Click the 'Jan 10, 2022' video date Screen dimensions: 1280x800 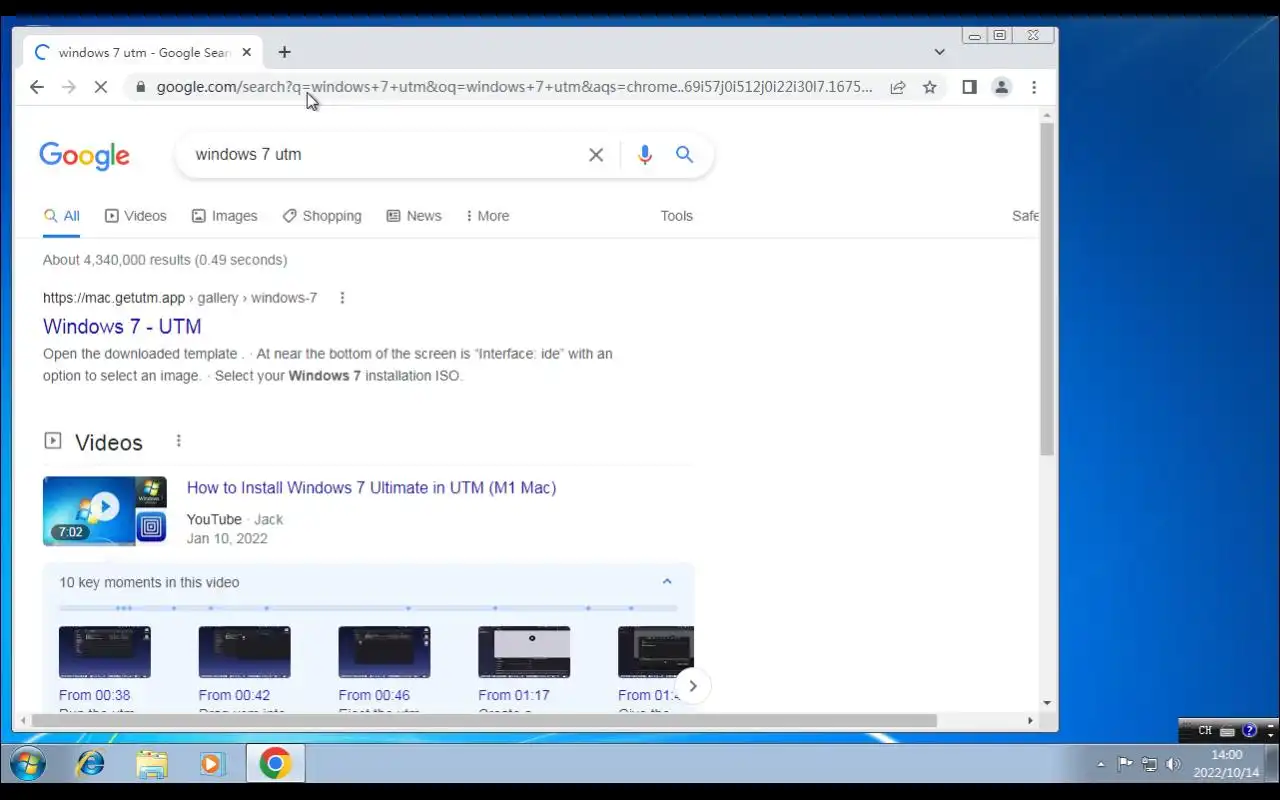coord(227,538)
